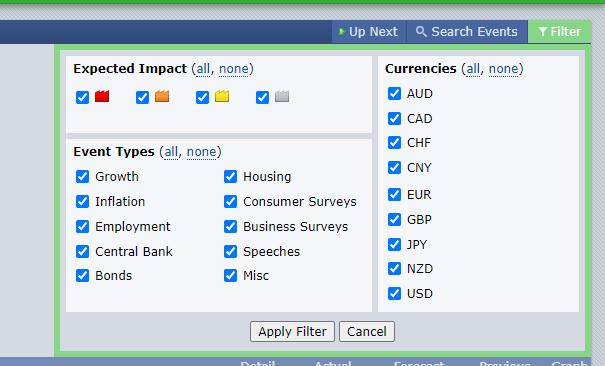Toggle the Growth event type checkbox

click(82, 177)
